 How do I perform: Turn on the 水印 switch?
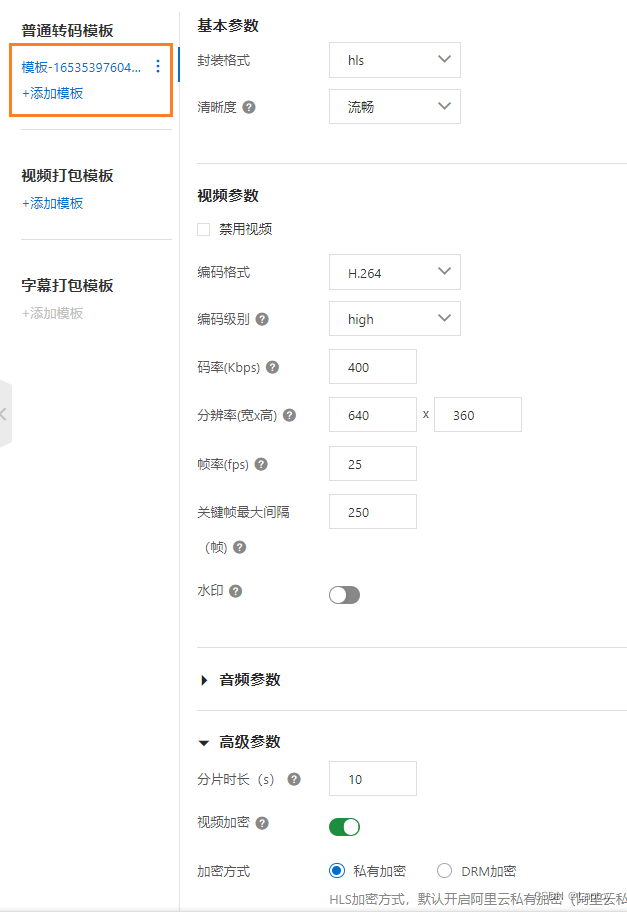[x=344, y=595]
